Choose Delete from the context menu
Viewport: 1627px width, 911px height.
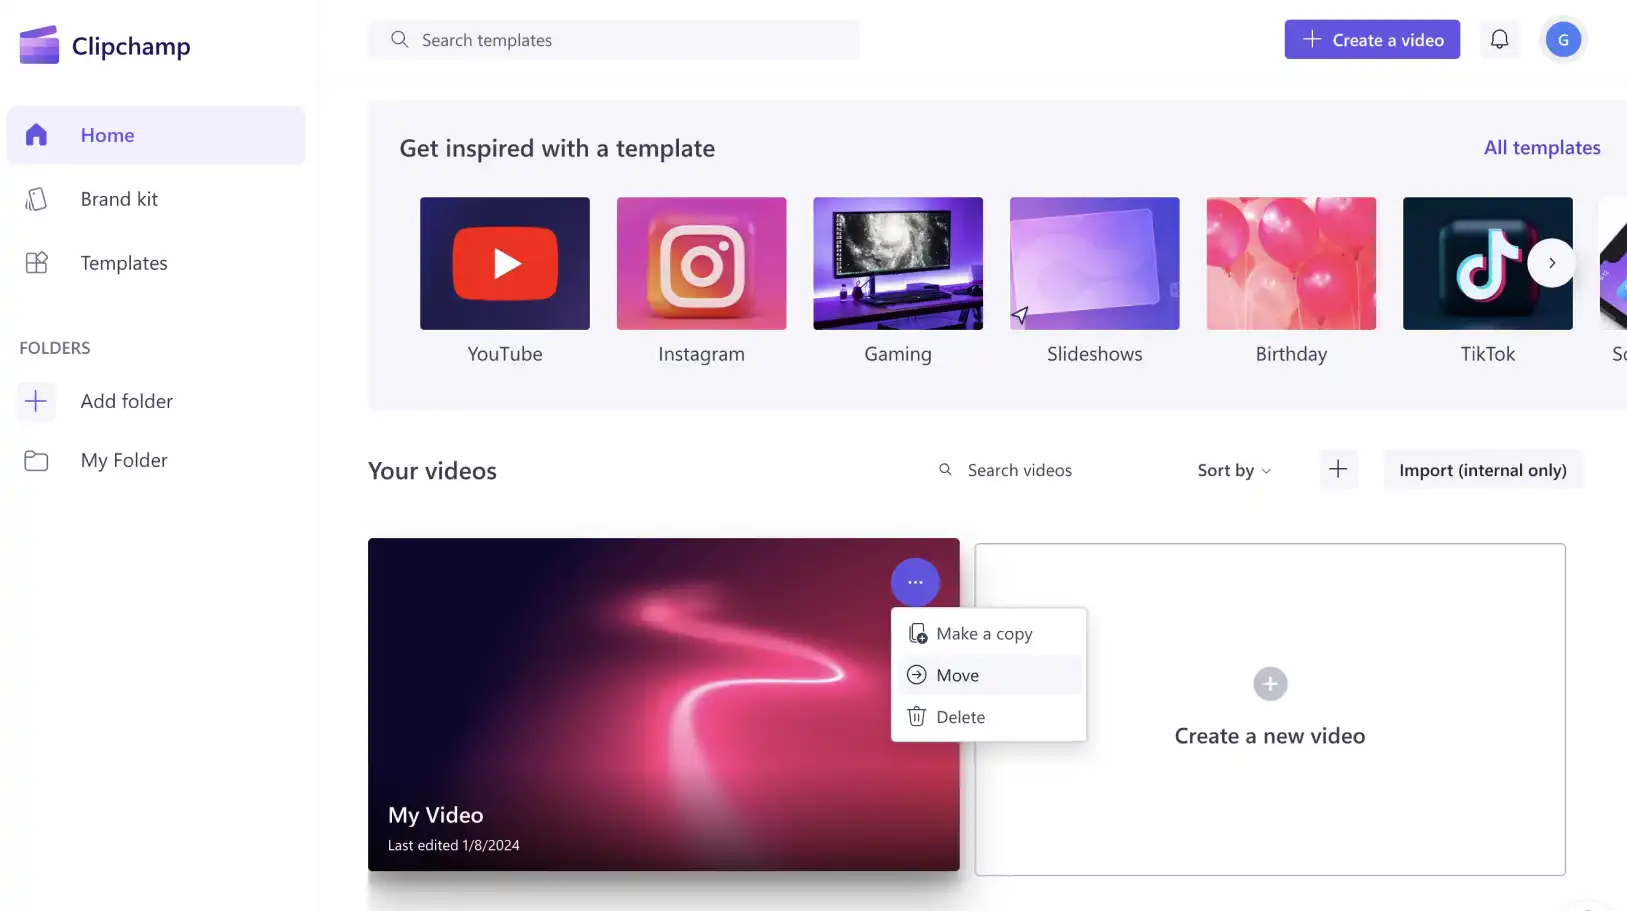pos(989,717)
